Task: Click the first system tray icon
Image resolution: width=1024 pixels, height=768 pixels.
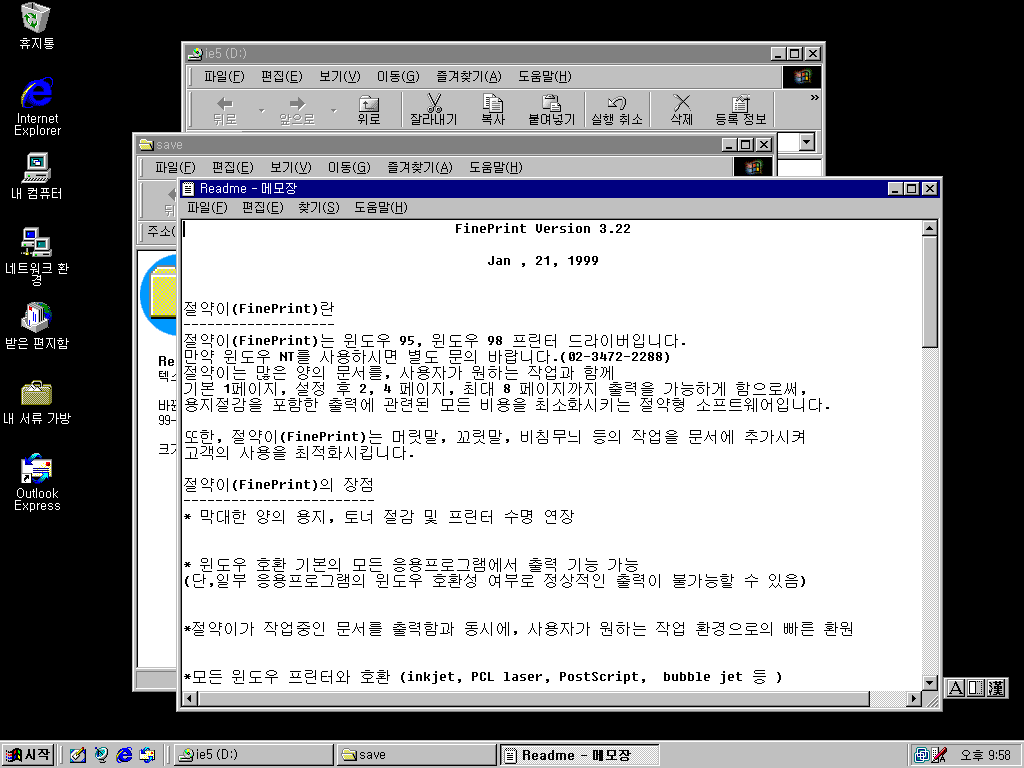Action: coord(921,756)
